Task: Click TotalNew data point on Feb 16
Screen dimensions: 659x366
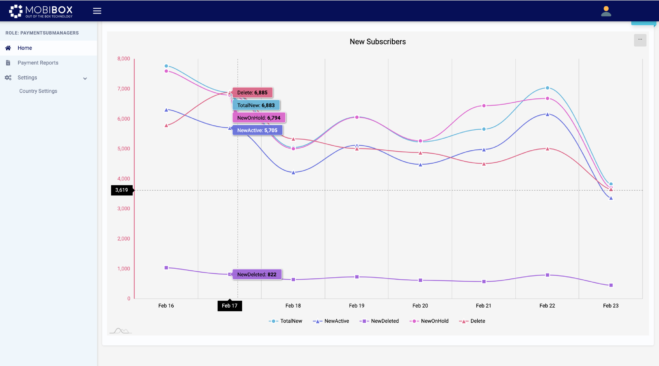Action: click(x=166, y=66)
